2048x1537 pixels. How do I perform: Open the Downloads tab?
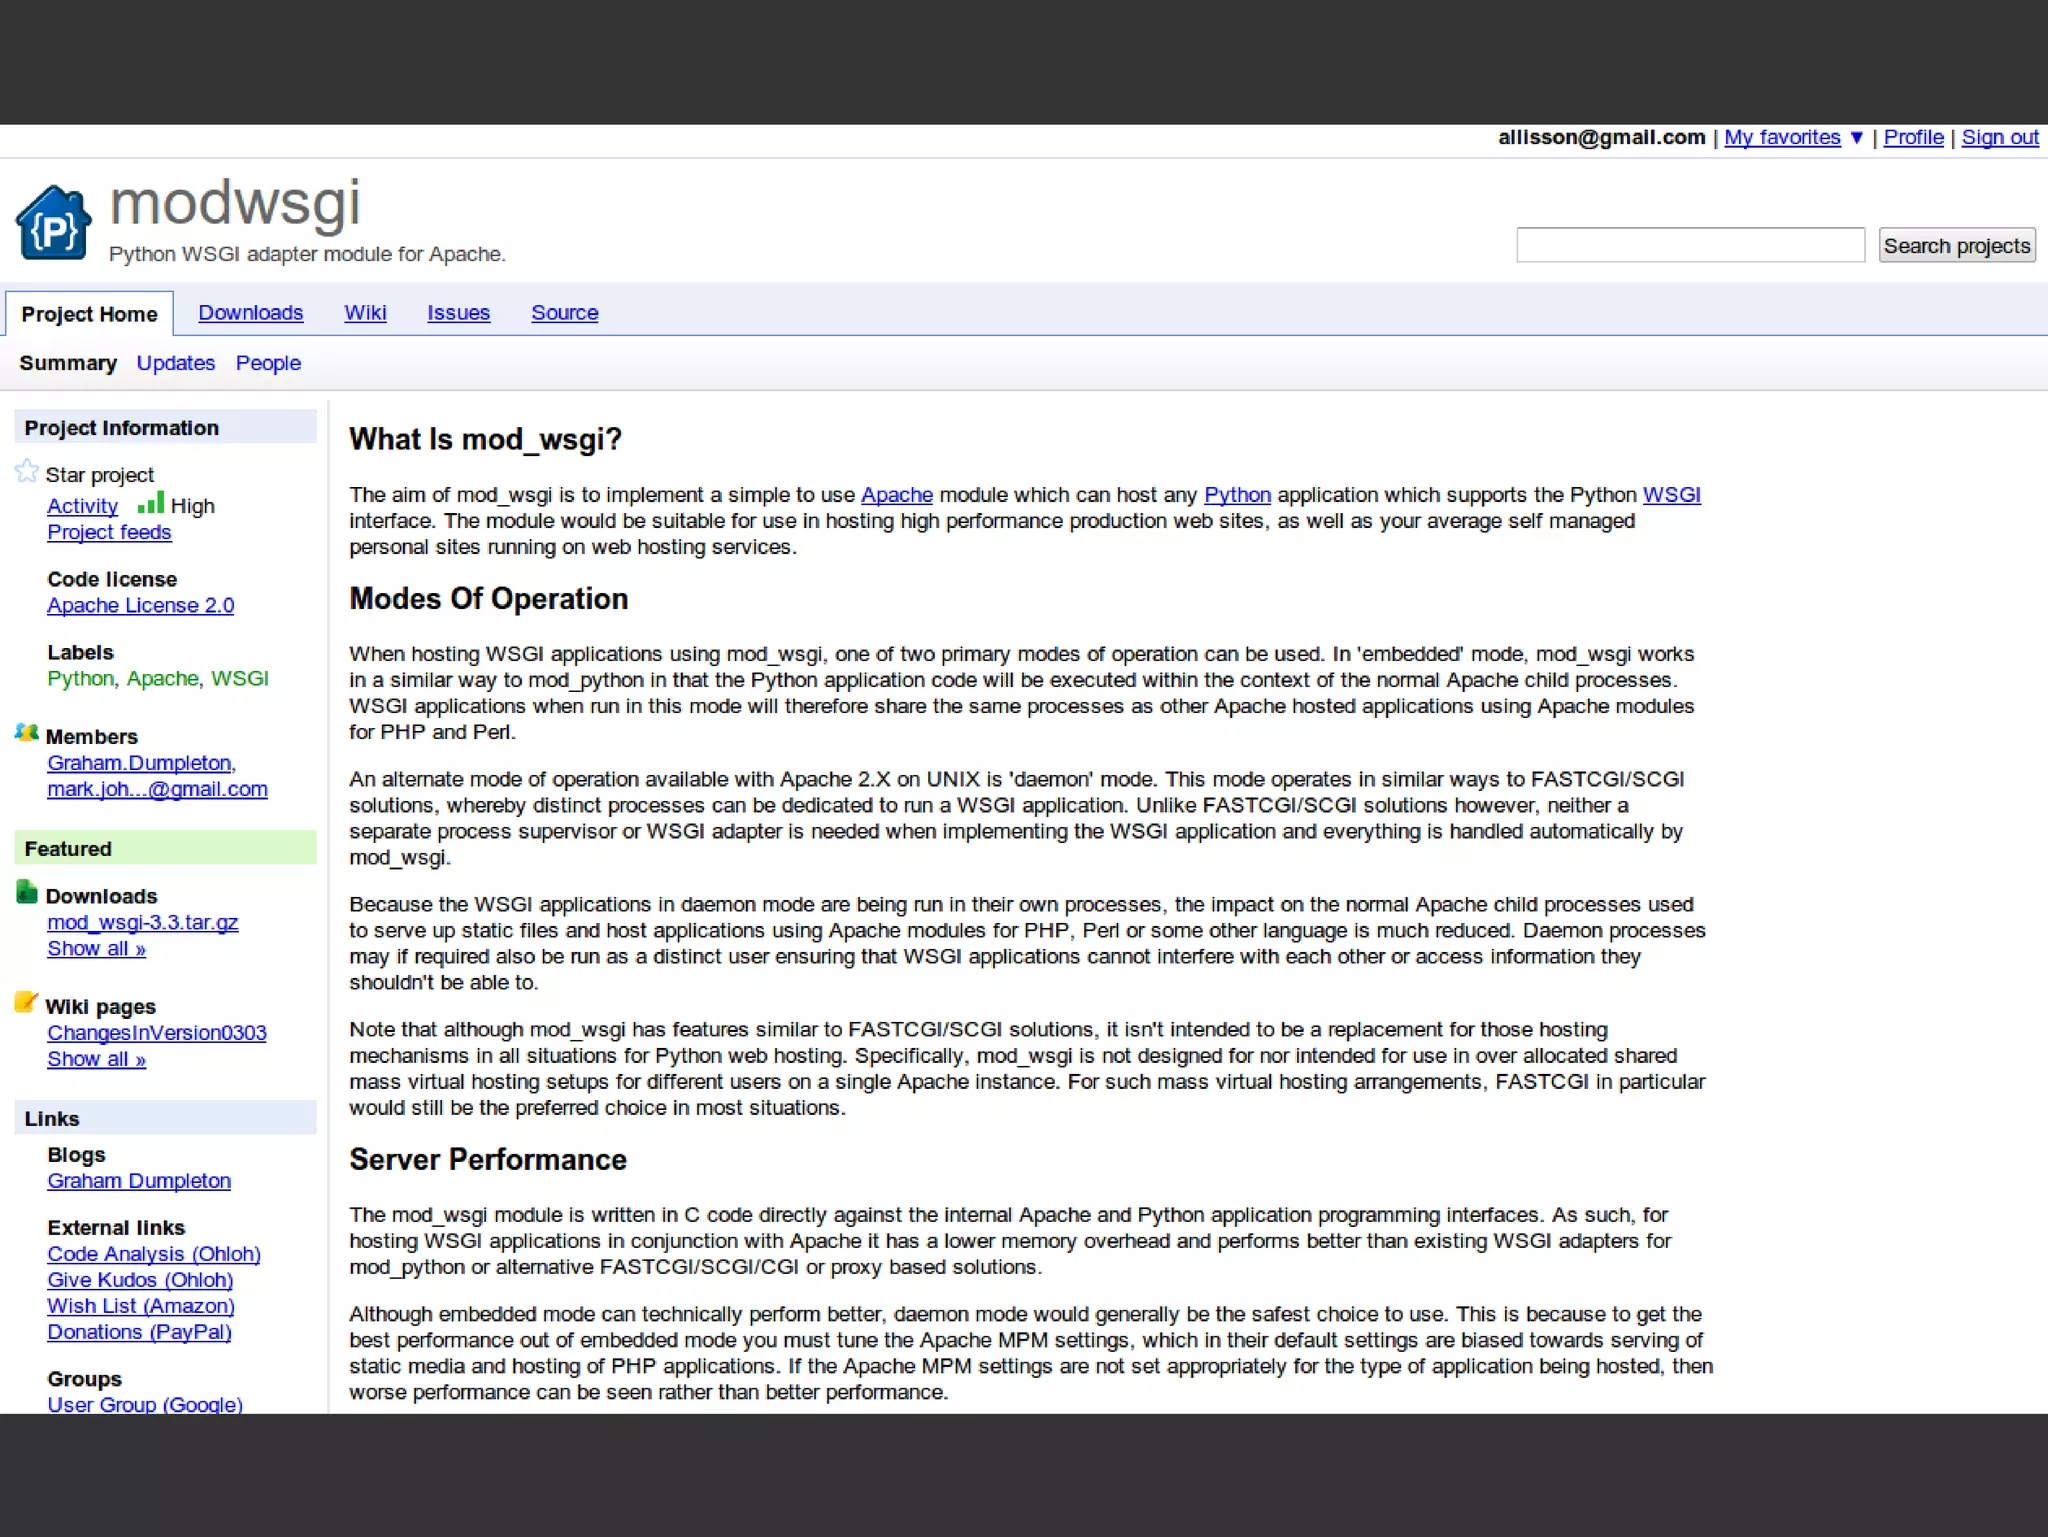click(250, 313)
